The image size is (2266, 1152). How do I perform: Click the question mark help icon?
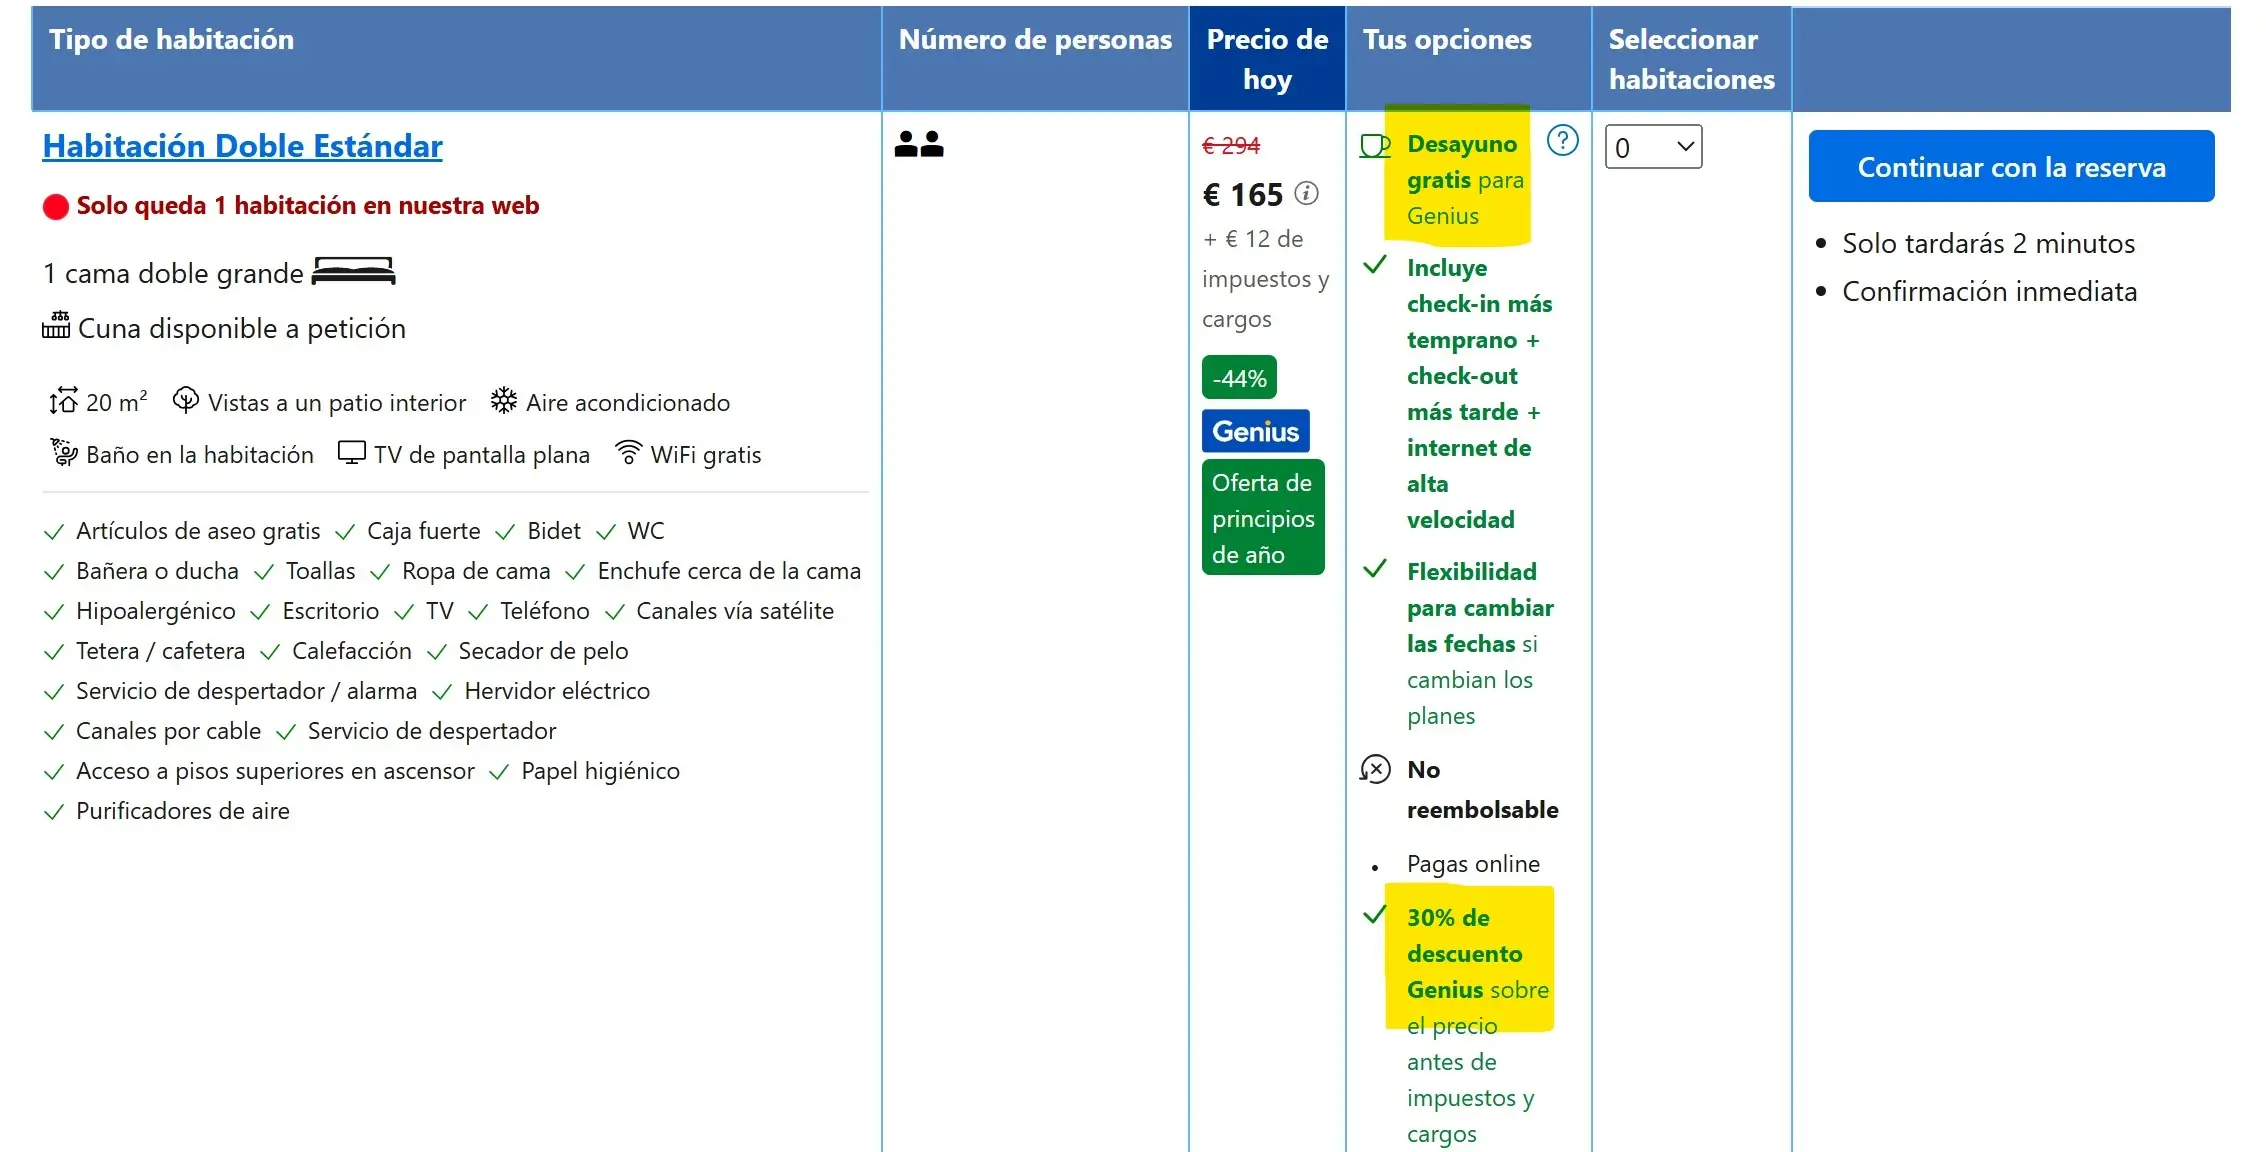point(1562,140)
